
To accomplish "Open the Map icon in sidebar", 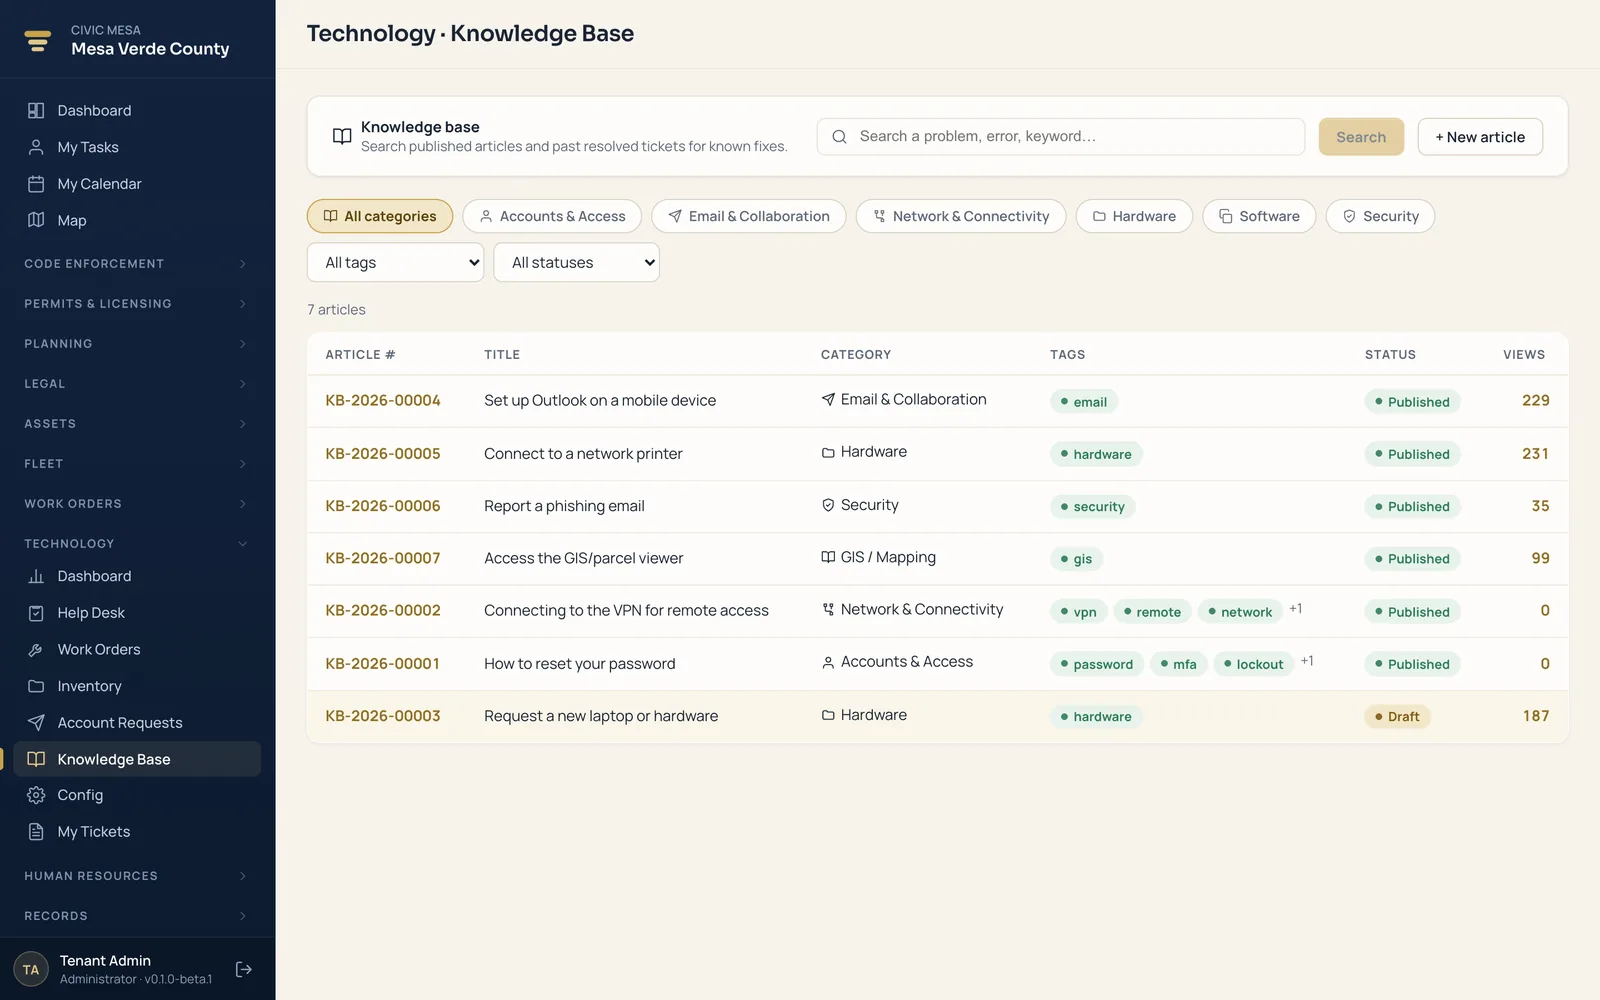I will click(36, 220).
